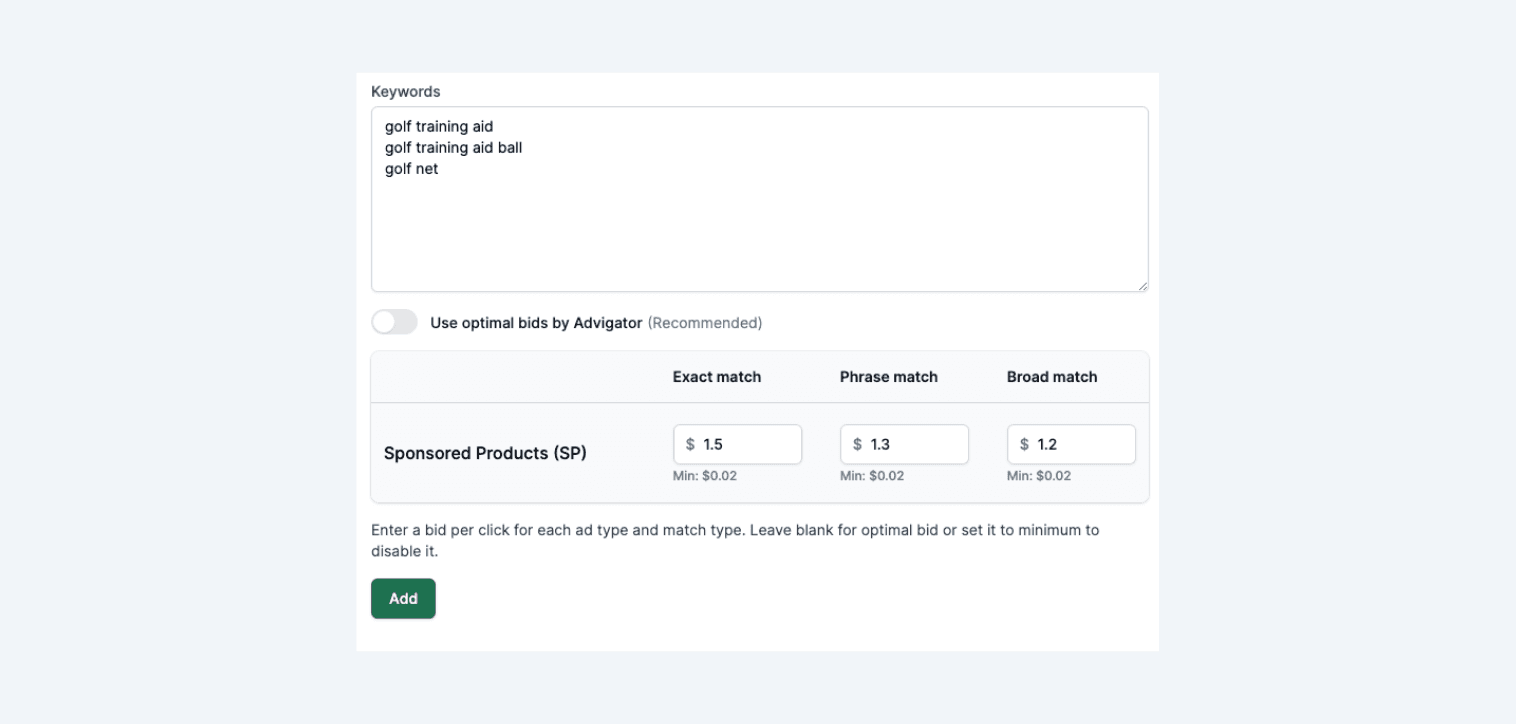The width and height of the screenshot is (1516, 724).
Task: Click 'Min: $0.02' under Broad match
Action: click(x=1039, y=476)
